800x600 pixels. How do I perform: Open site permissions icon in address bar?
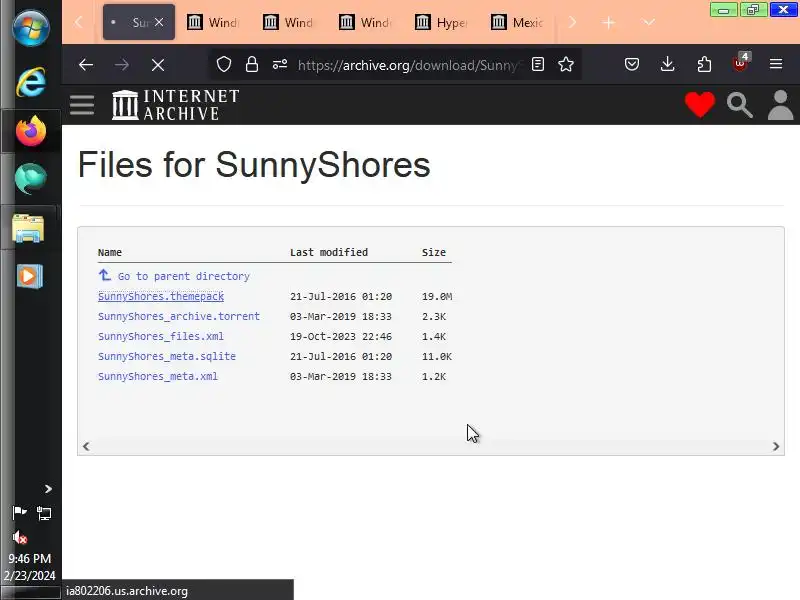pyautogui.click(x=280, y=64)
